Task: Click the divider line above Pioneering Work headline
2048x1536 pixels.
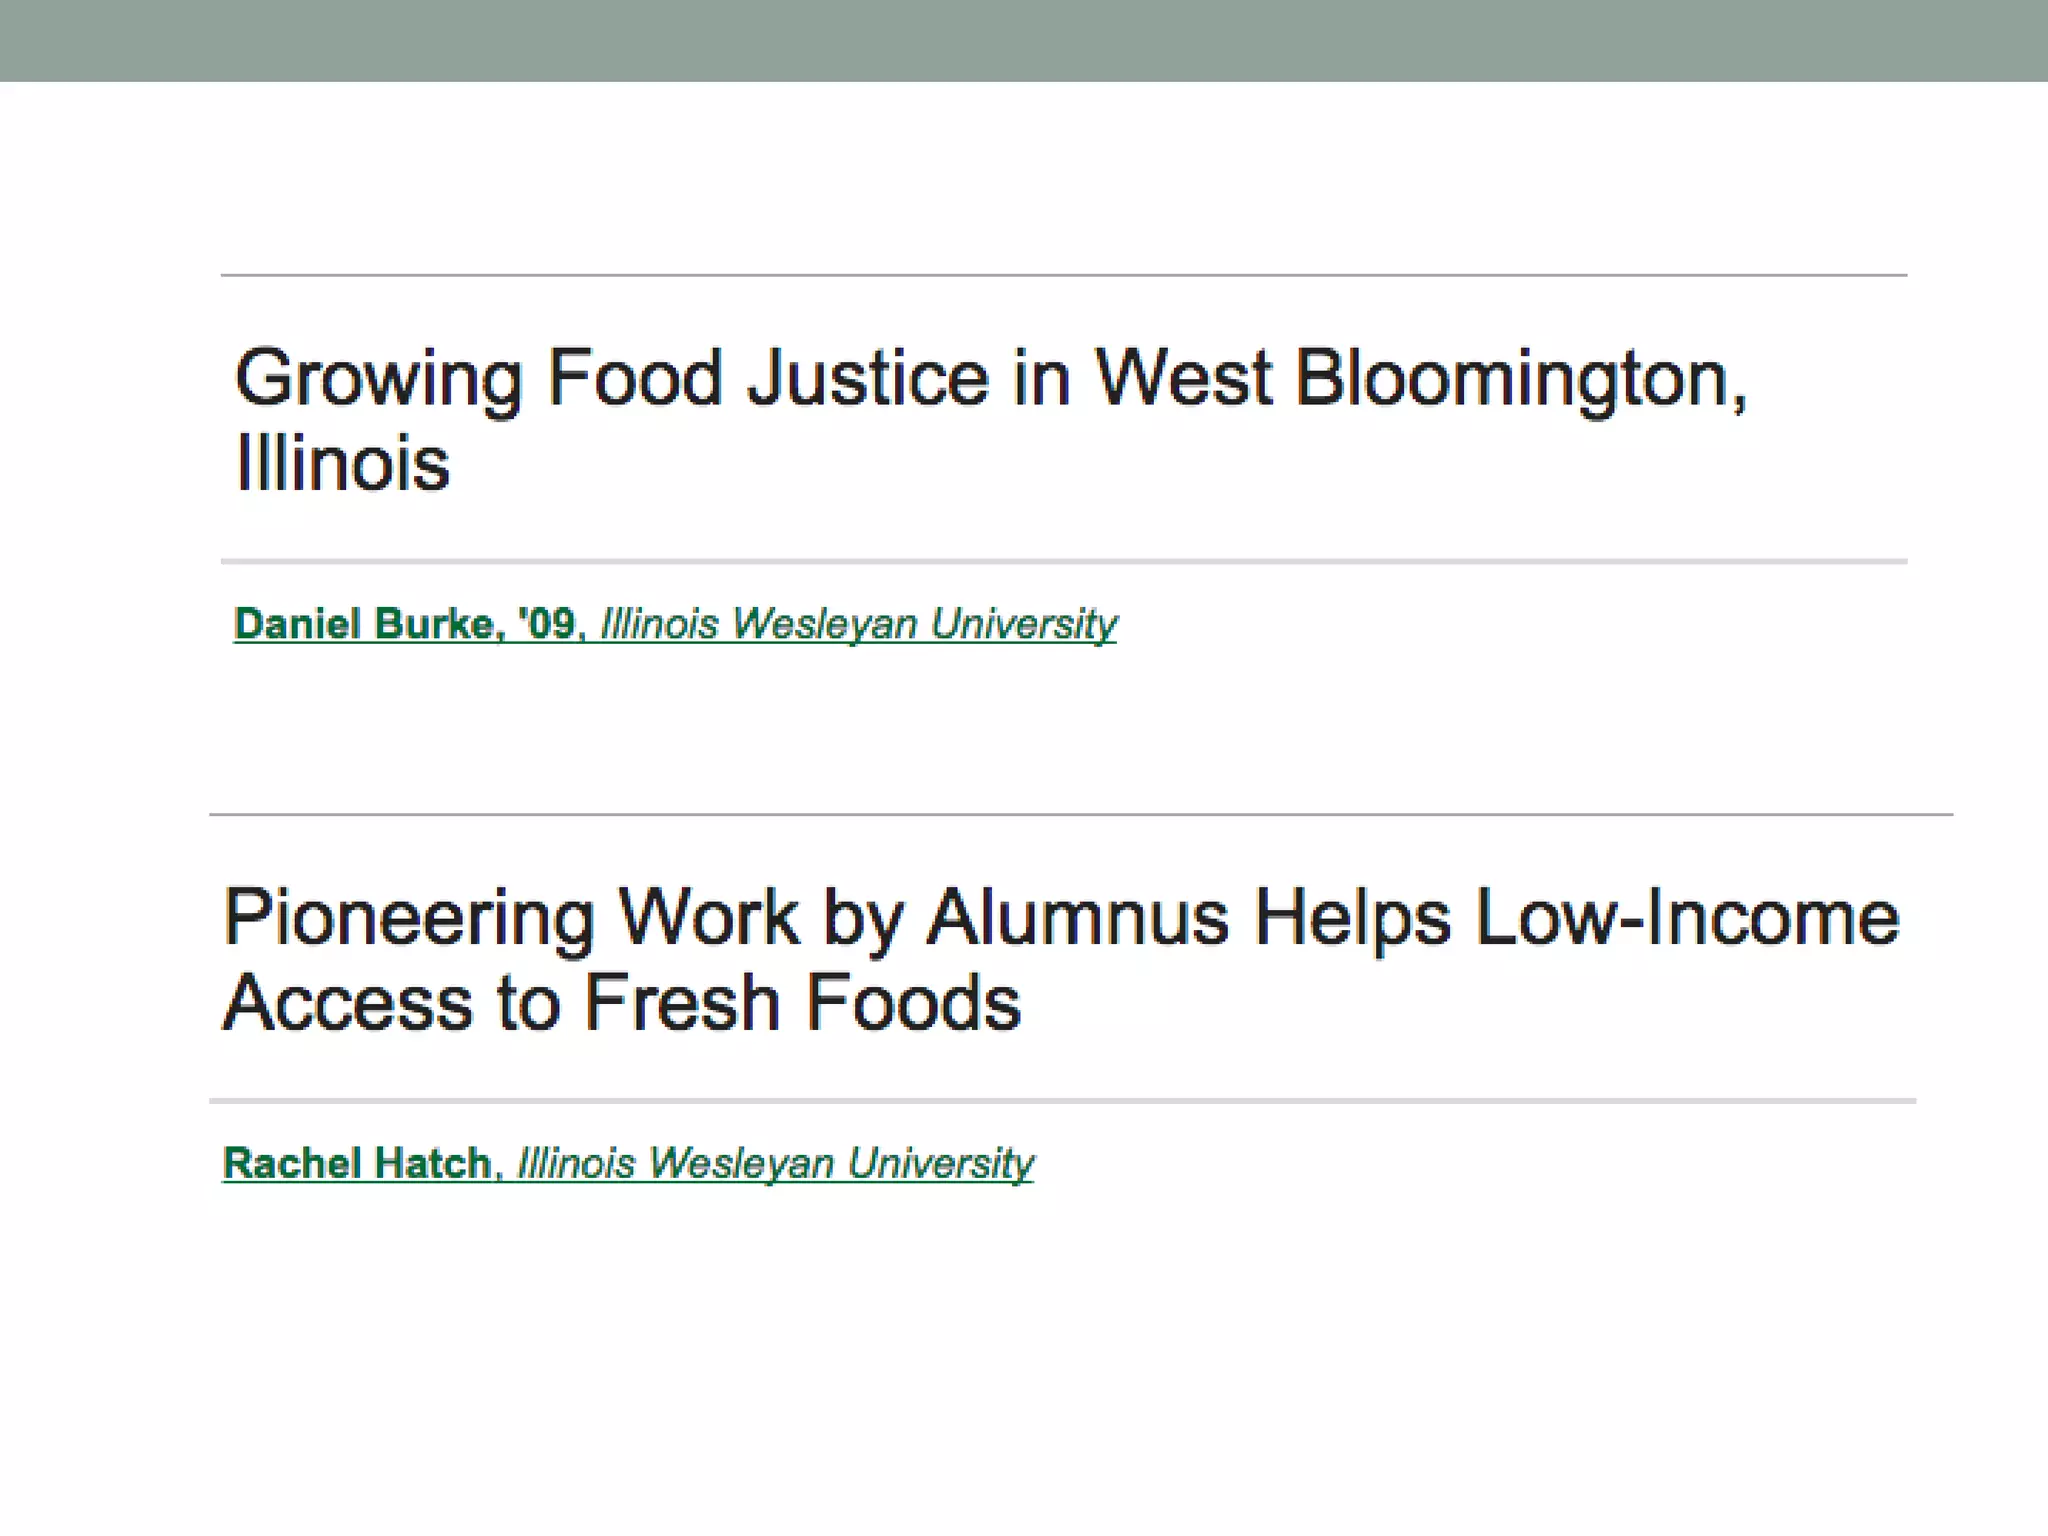Action: [1081, 814]
